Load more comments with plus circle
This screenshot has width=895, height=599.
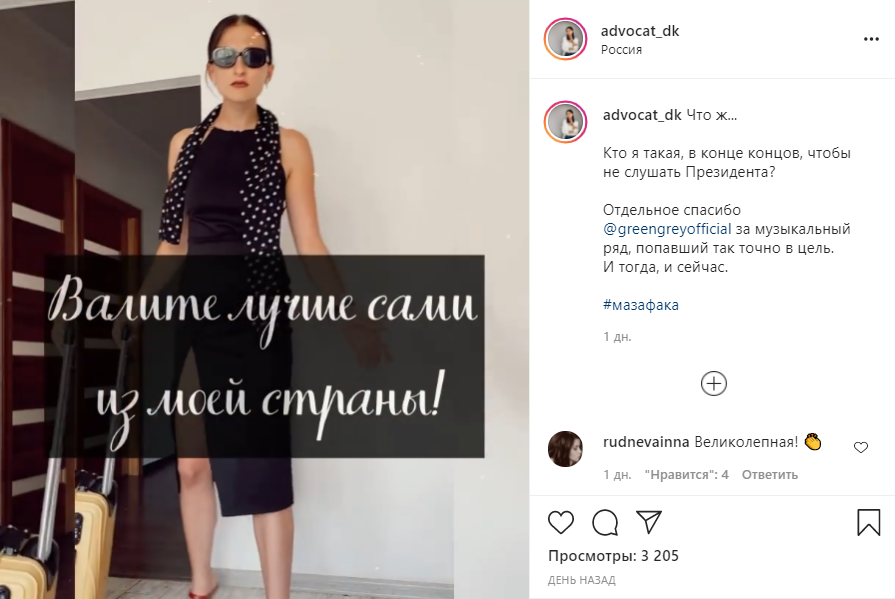tap(713, 383)
